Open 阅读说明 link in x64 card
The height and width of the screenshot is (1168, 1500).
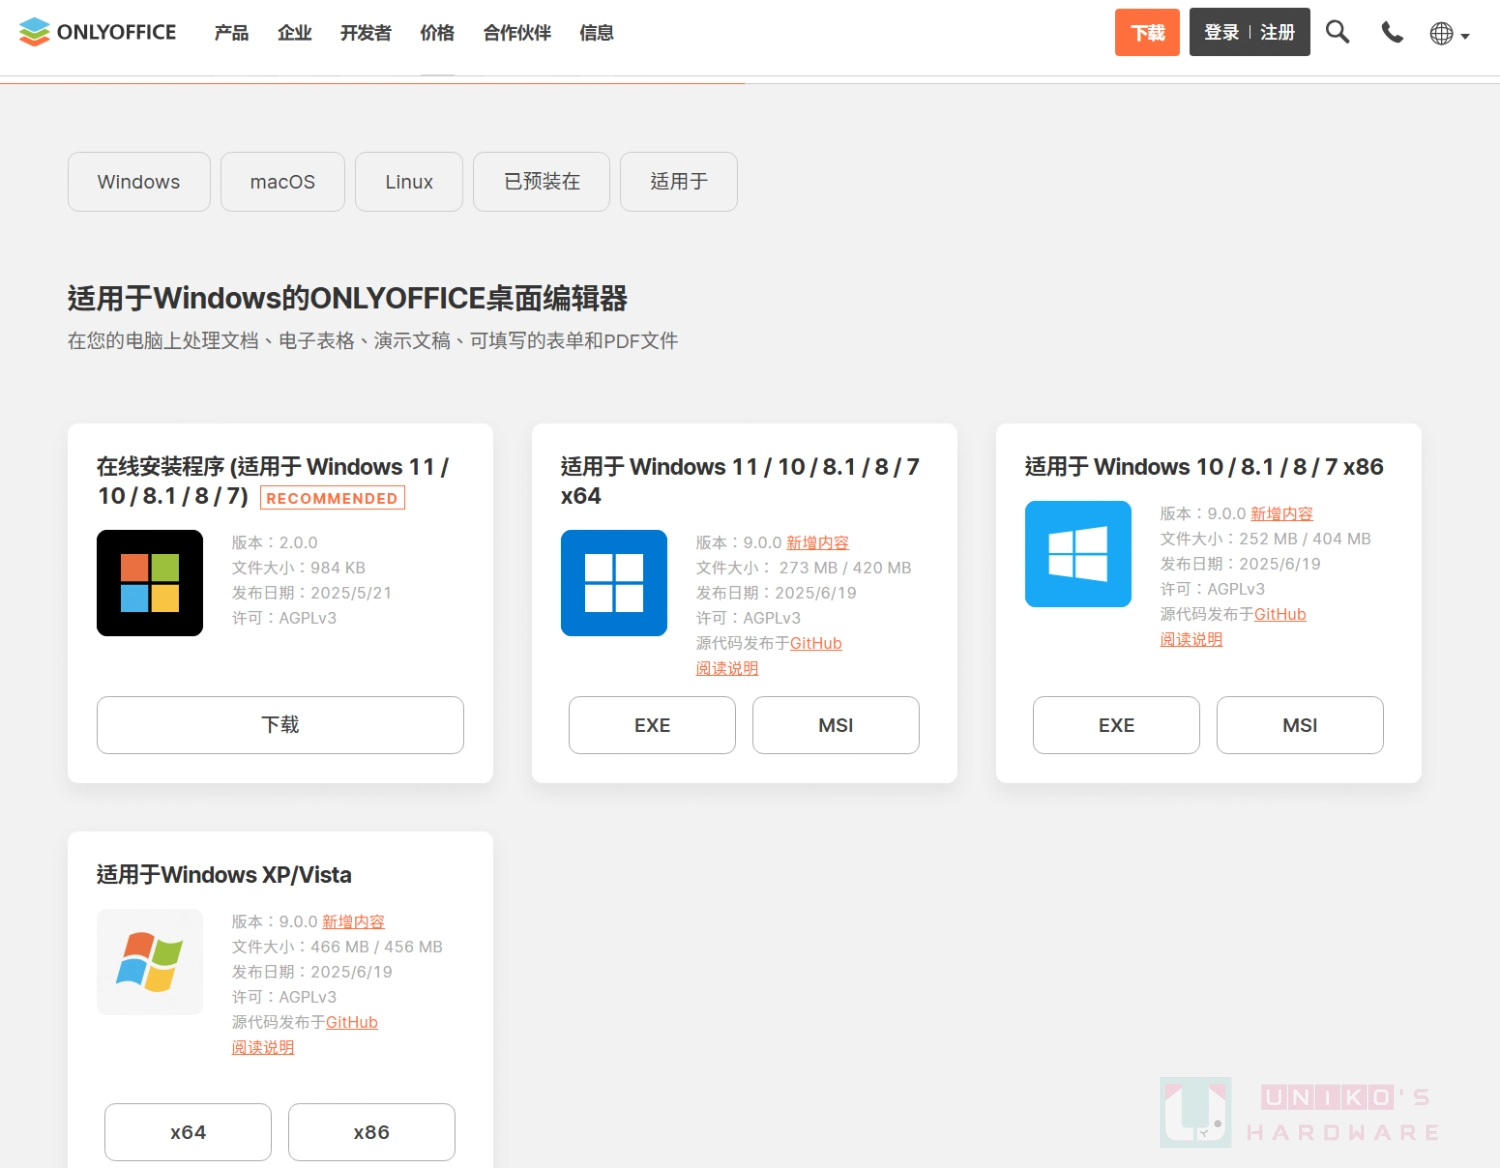727,668
